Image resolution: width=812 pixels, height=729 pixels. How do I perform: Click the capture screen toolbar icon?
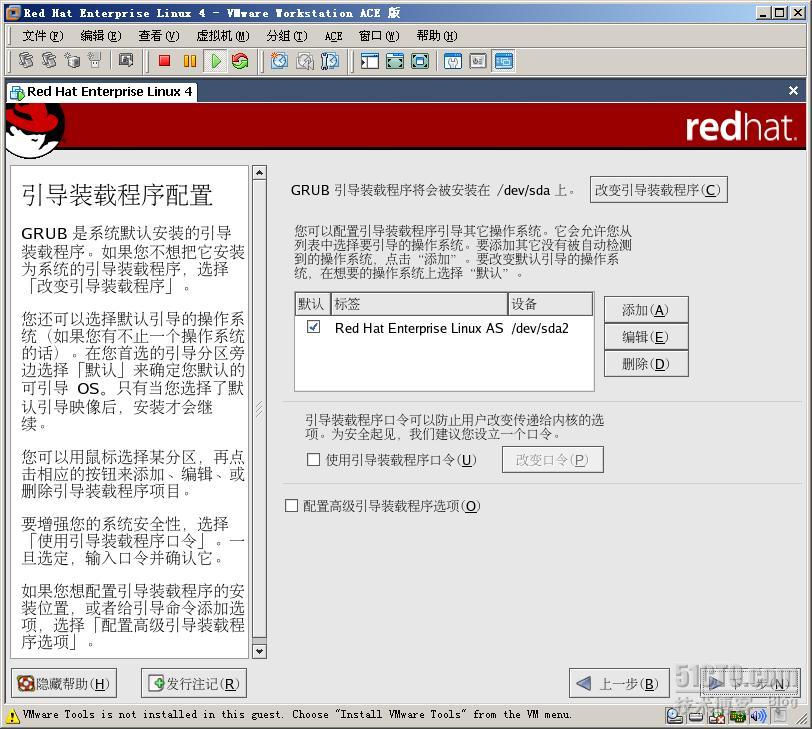pyautogui.click(x=125, y=61)
